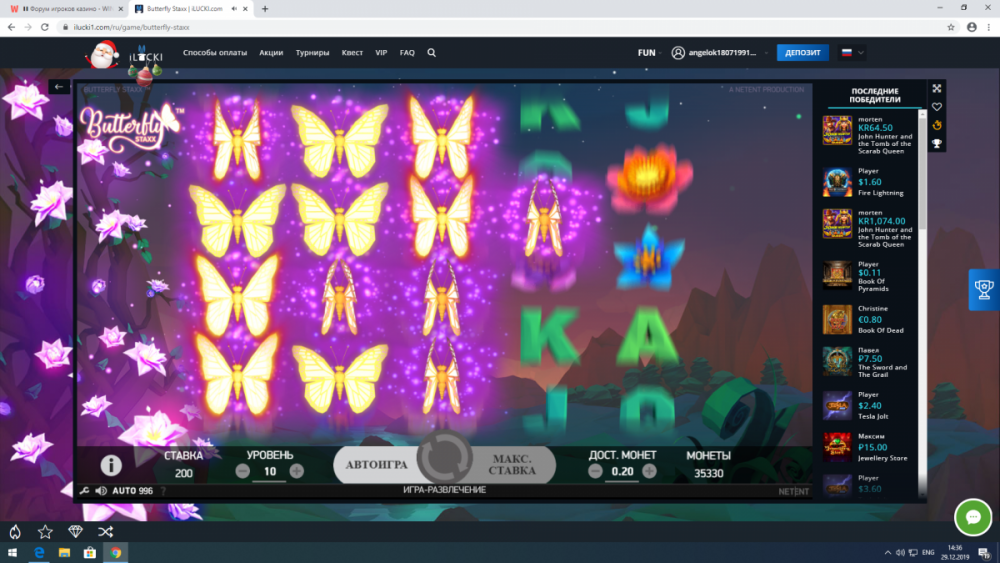Open the game help question mark
1000x563 pixels.
pos(163,491)
